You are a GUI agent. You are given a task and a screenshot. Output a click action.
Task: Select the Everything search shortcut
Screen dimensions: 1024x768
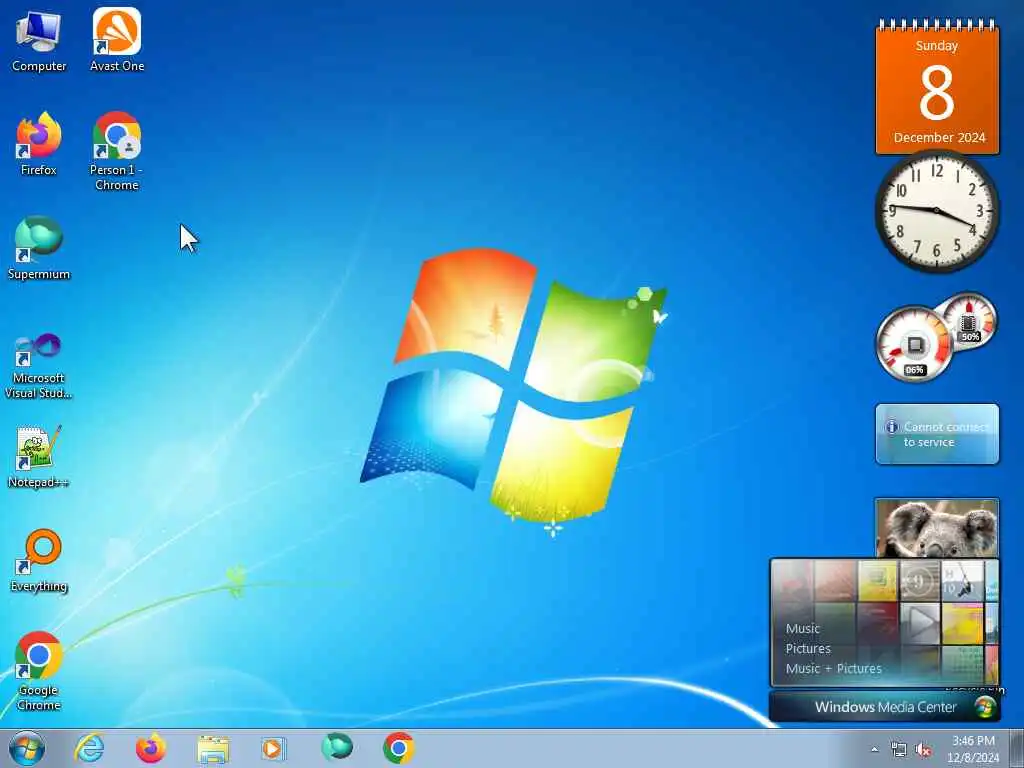tap(39, 560)
